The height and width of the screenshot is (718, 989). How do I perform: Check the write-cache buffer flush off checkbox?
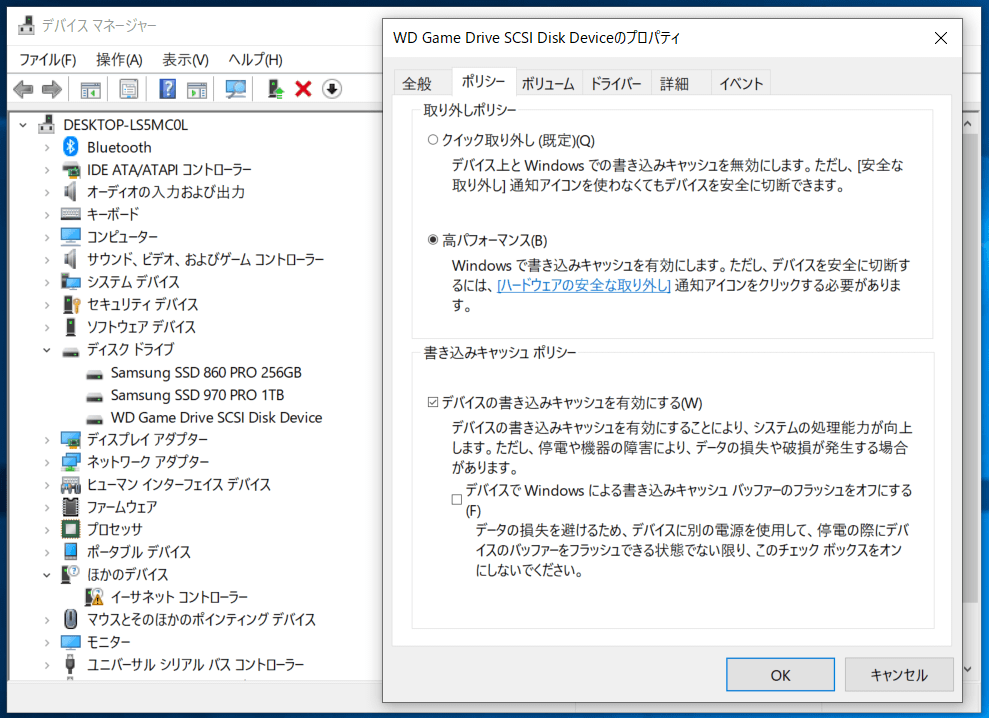pos(457,500)
